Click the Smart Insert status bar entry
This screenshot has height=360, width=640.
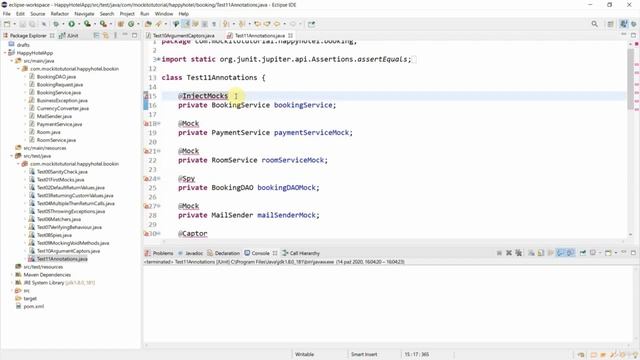coord(364,354)
